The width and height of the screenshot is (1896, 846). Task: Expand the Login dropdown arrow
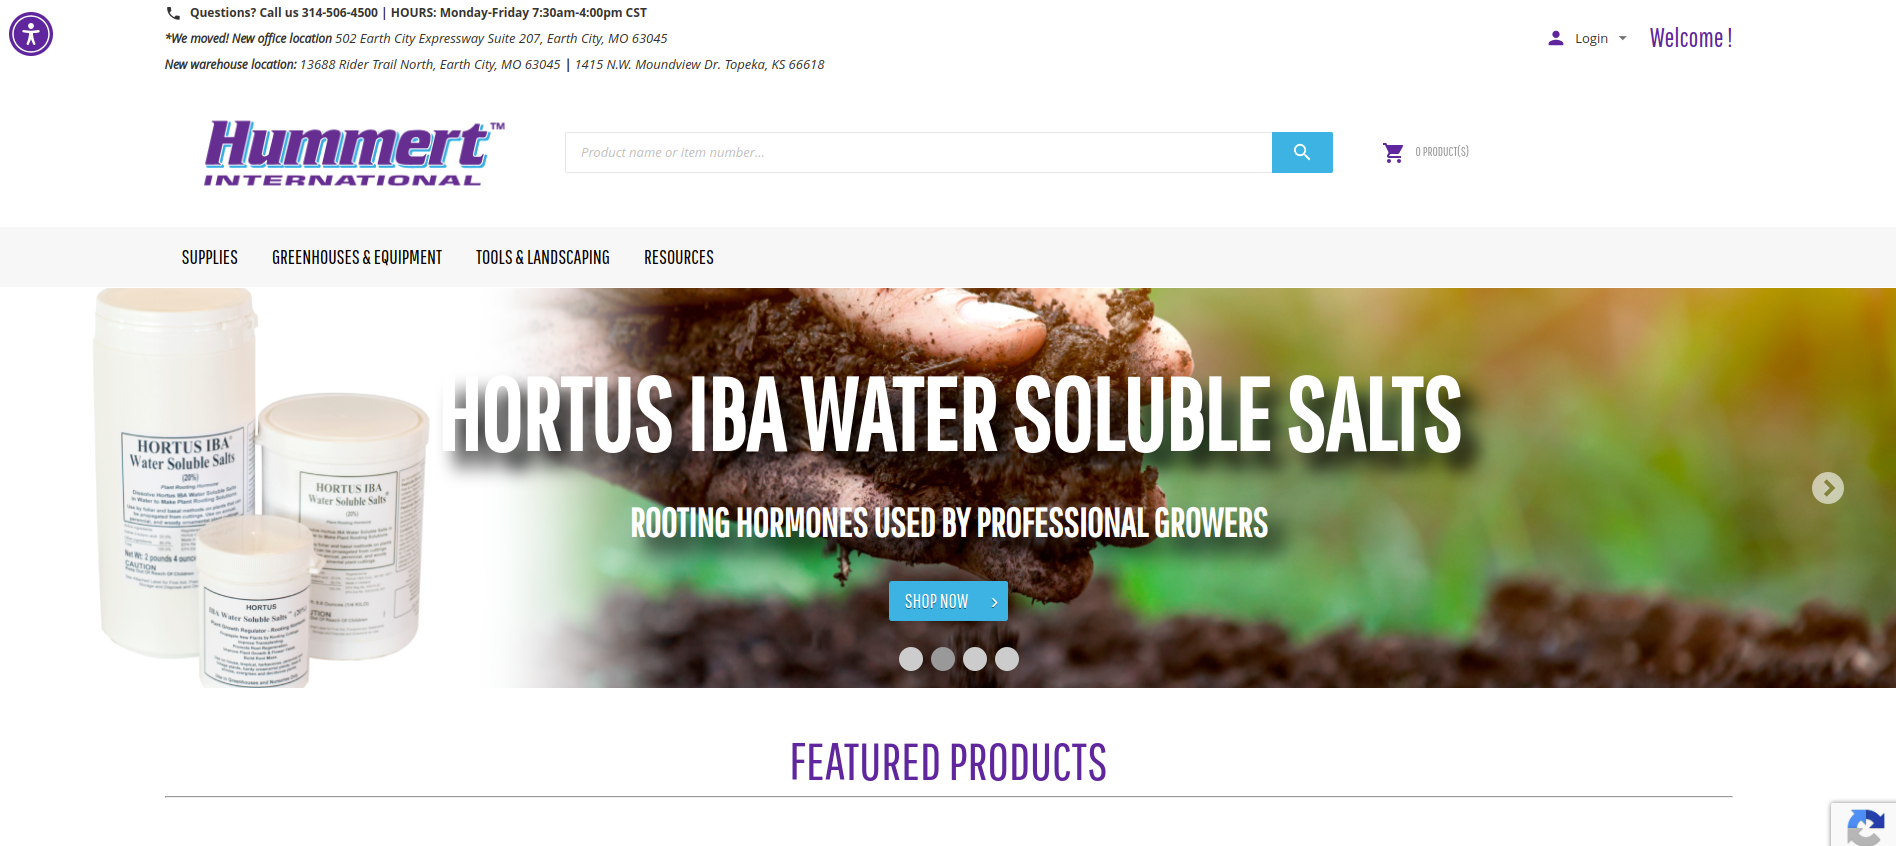pyautogui.click(x=1623, y=38)
